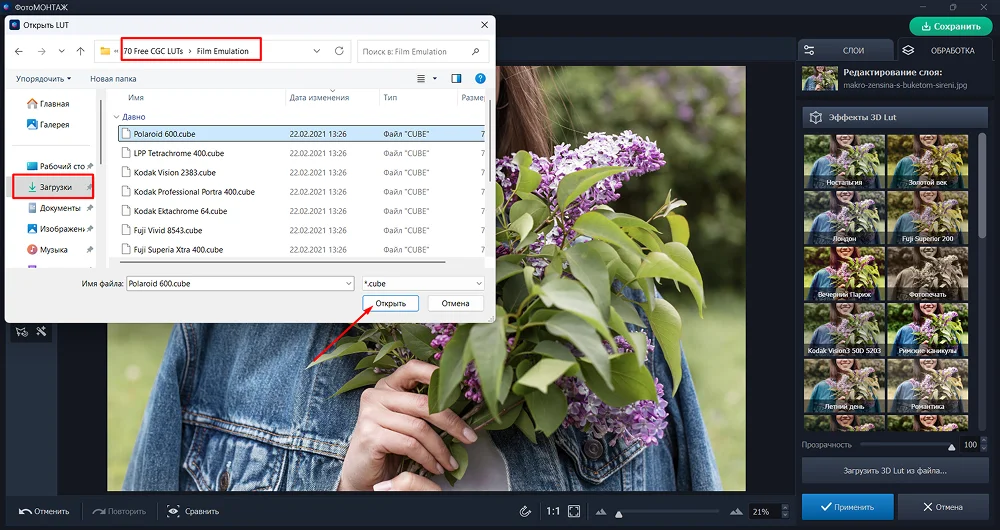Expand address bar path history dropdown
The image size is (1000, 530).
pyautogui.click(x=316, y=51)
